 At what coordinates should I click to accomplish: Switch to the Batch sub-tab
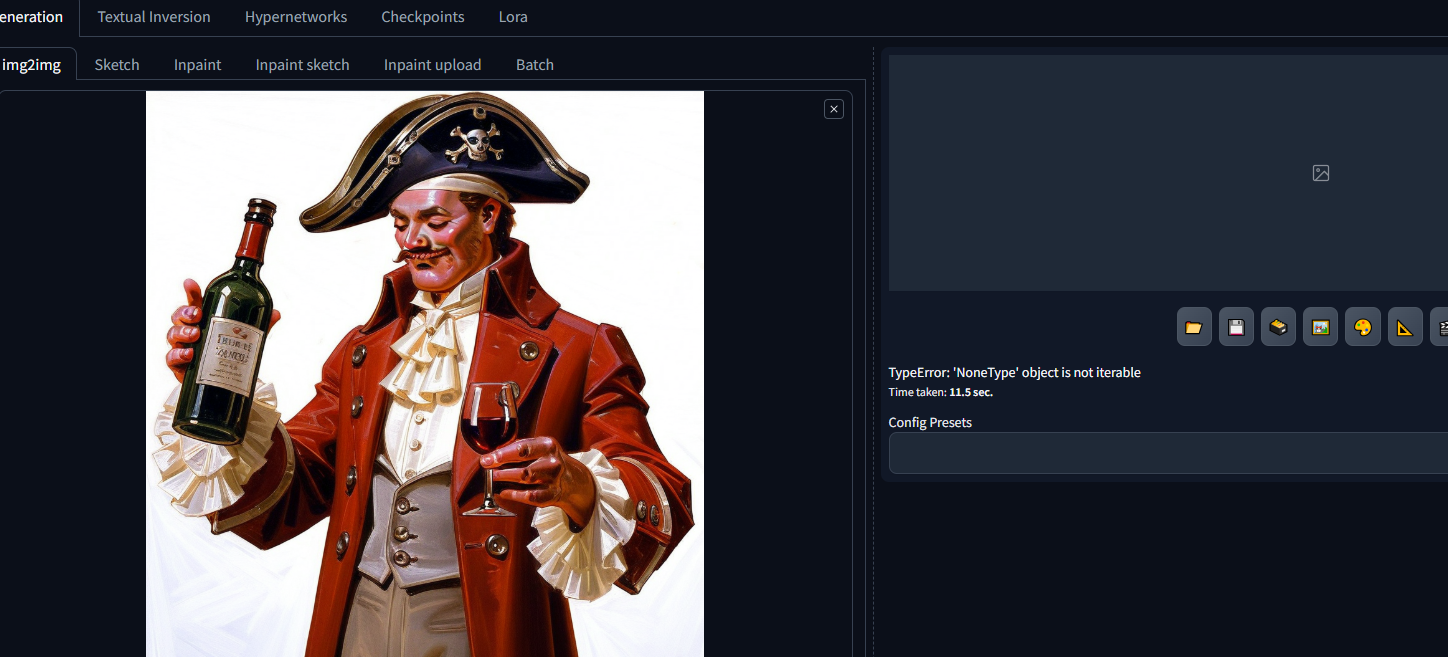(535, 65)
